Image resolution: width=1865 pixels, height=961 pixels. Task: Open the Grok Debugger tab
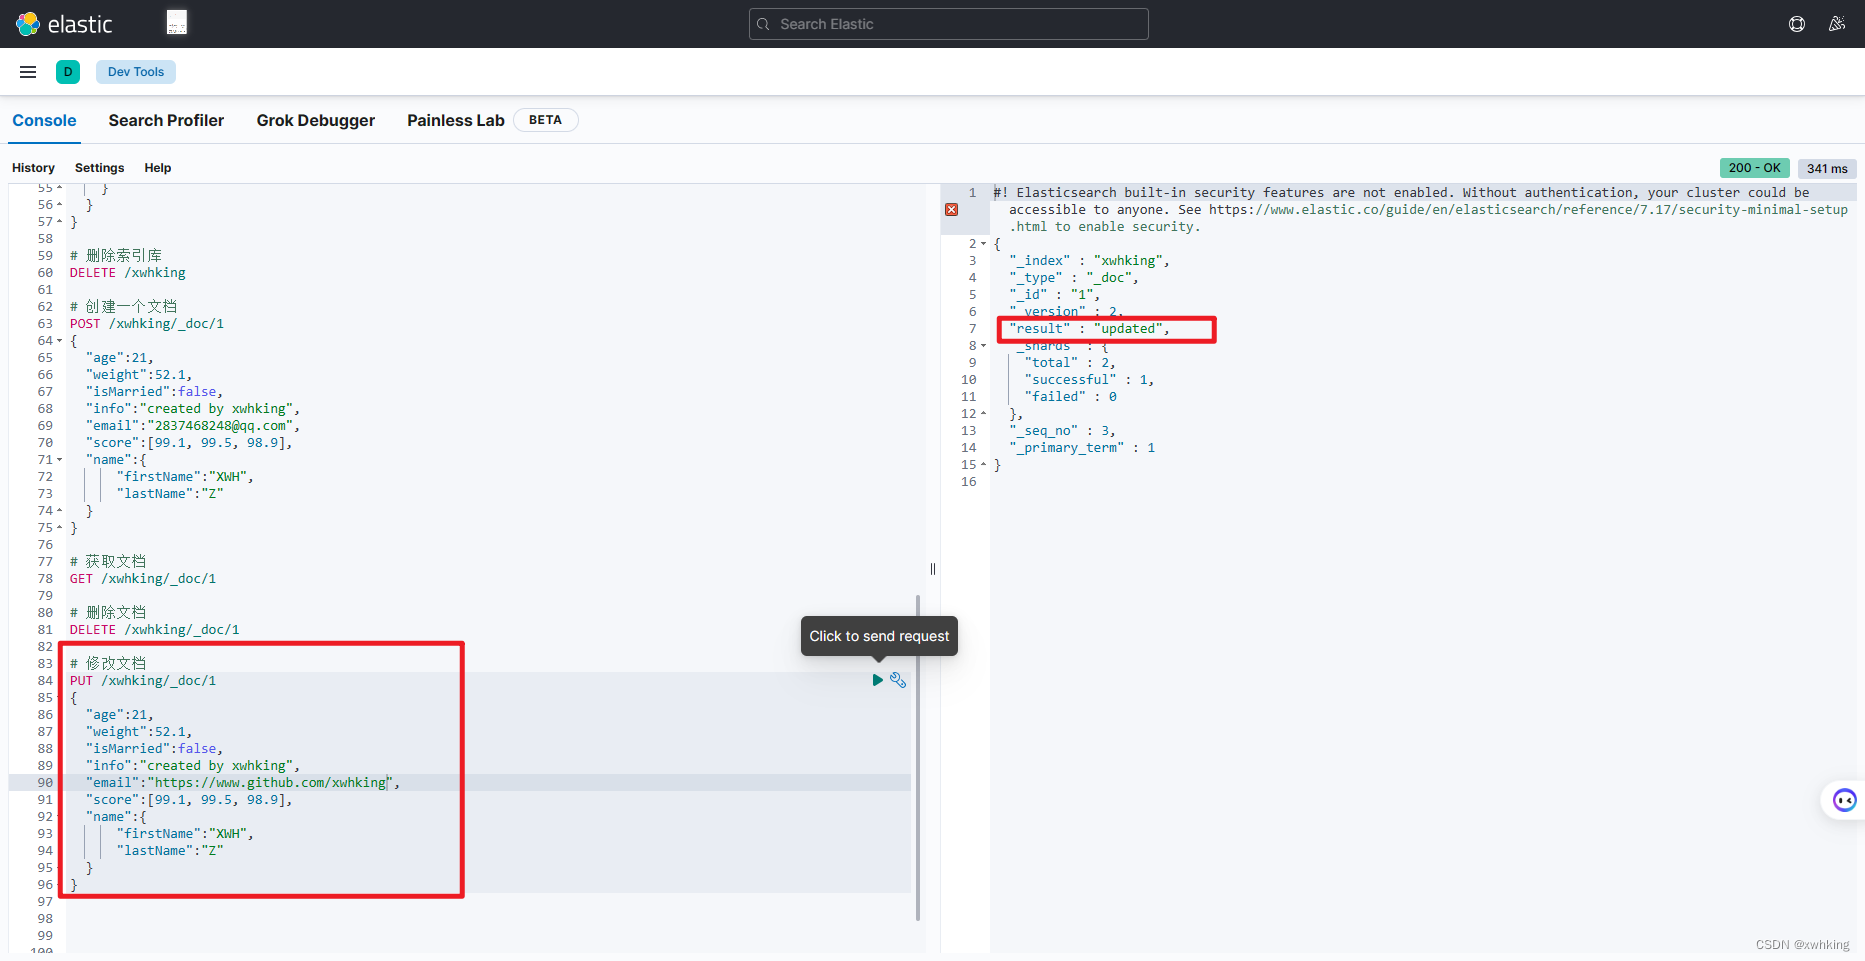click(316, 120)
